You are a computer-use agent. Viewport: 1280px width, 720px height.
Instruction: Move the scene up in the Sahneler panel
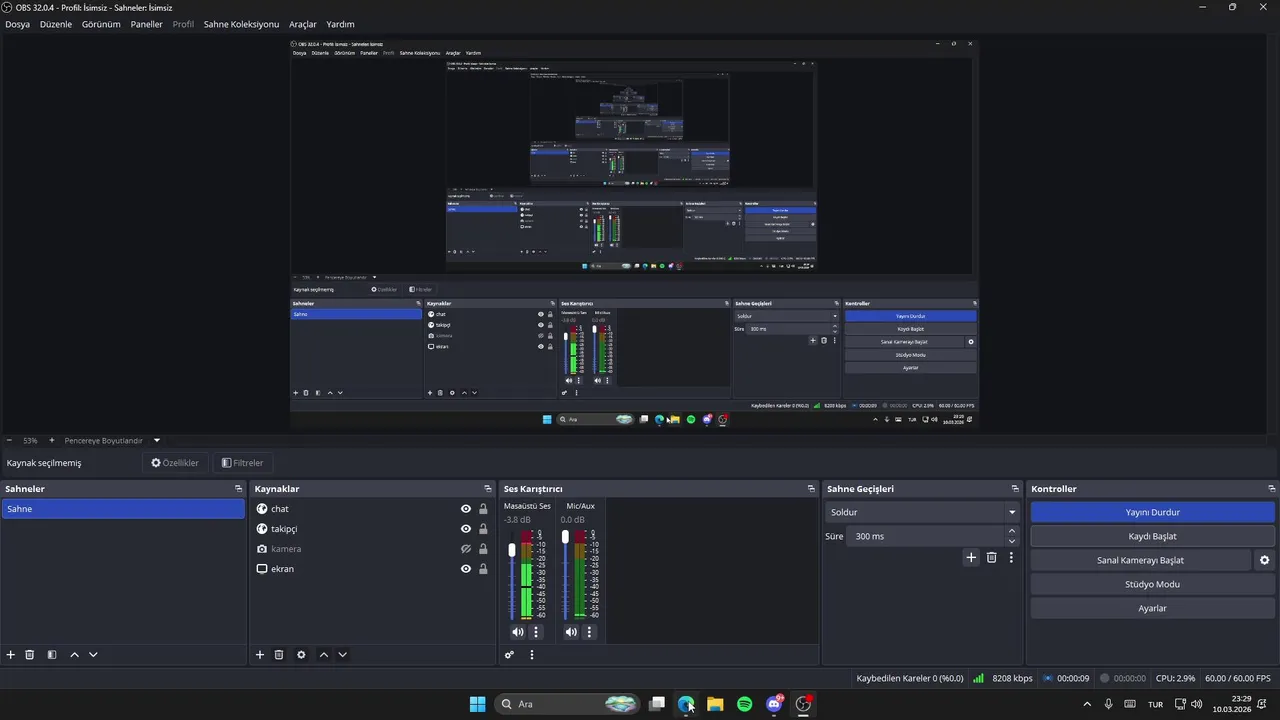pos(74,655)
